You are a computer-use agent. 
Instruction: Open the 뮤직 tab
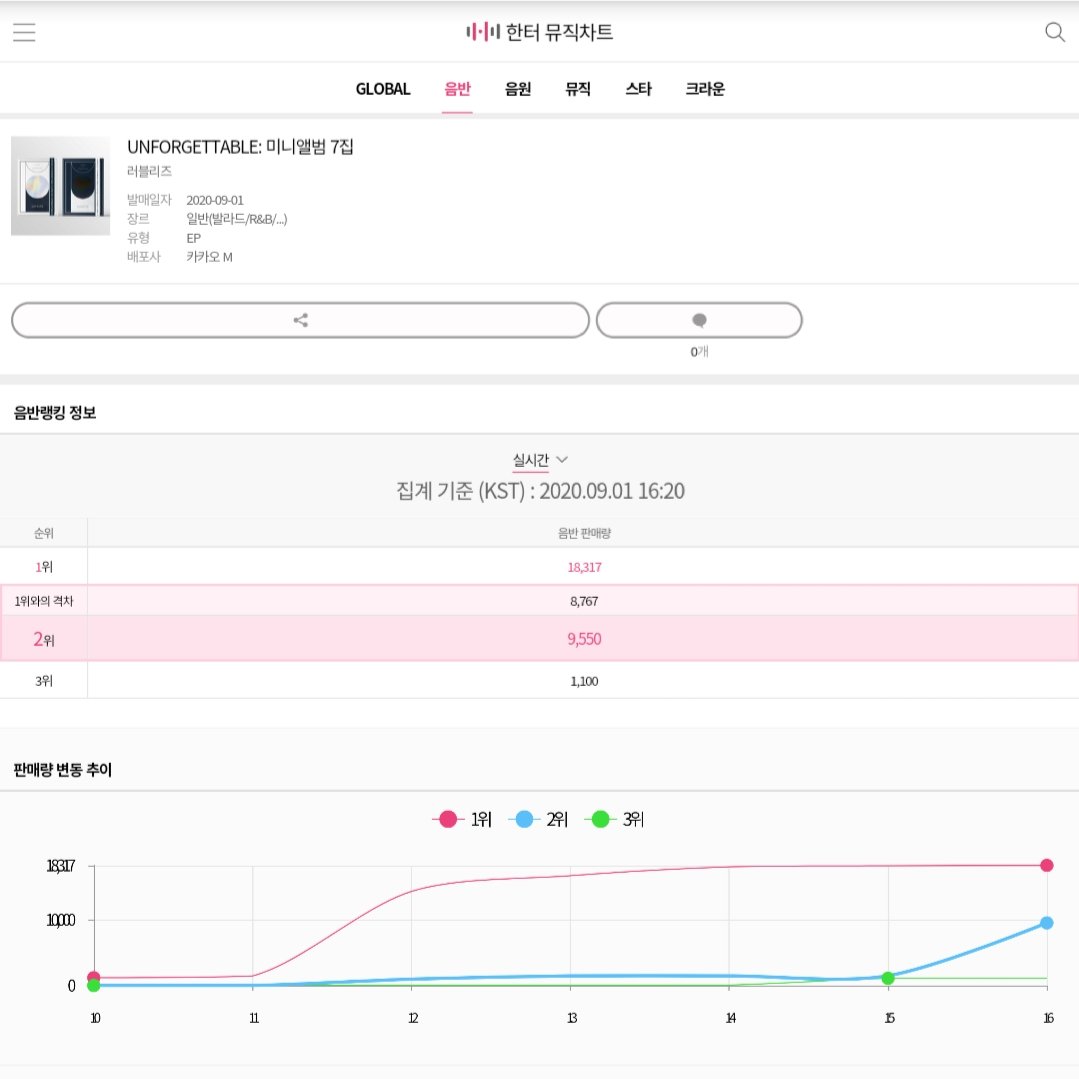point(577,89)
